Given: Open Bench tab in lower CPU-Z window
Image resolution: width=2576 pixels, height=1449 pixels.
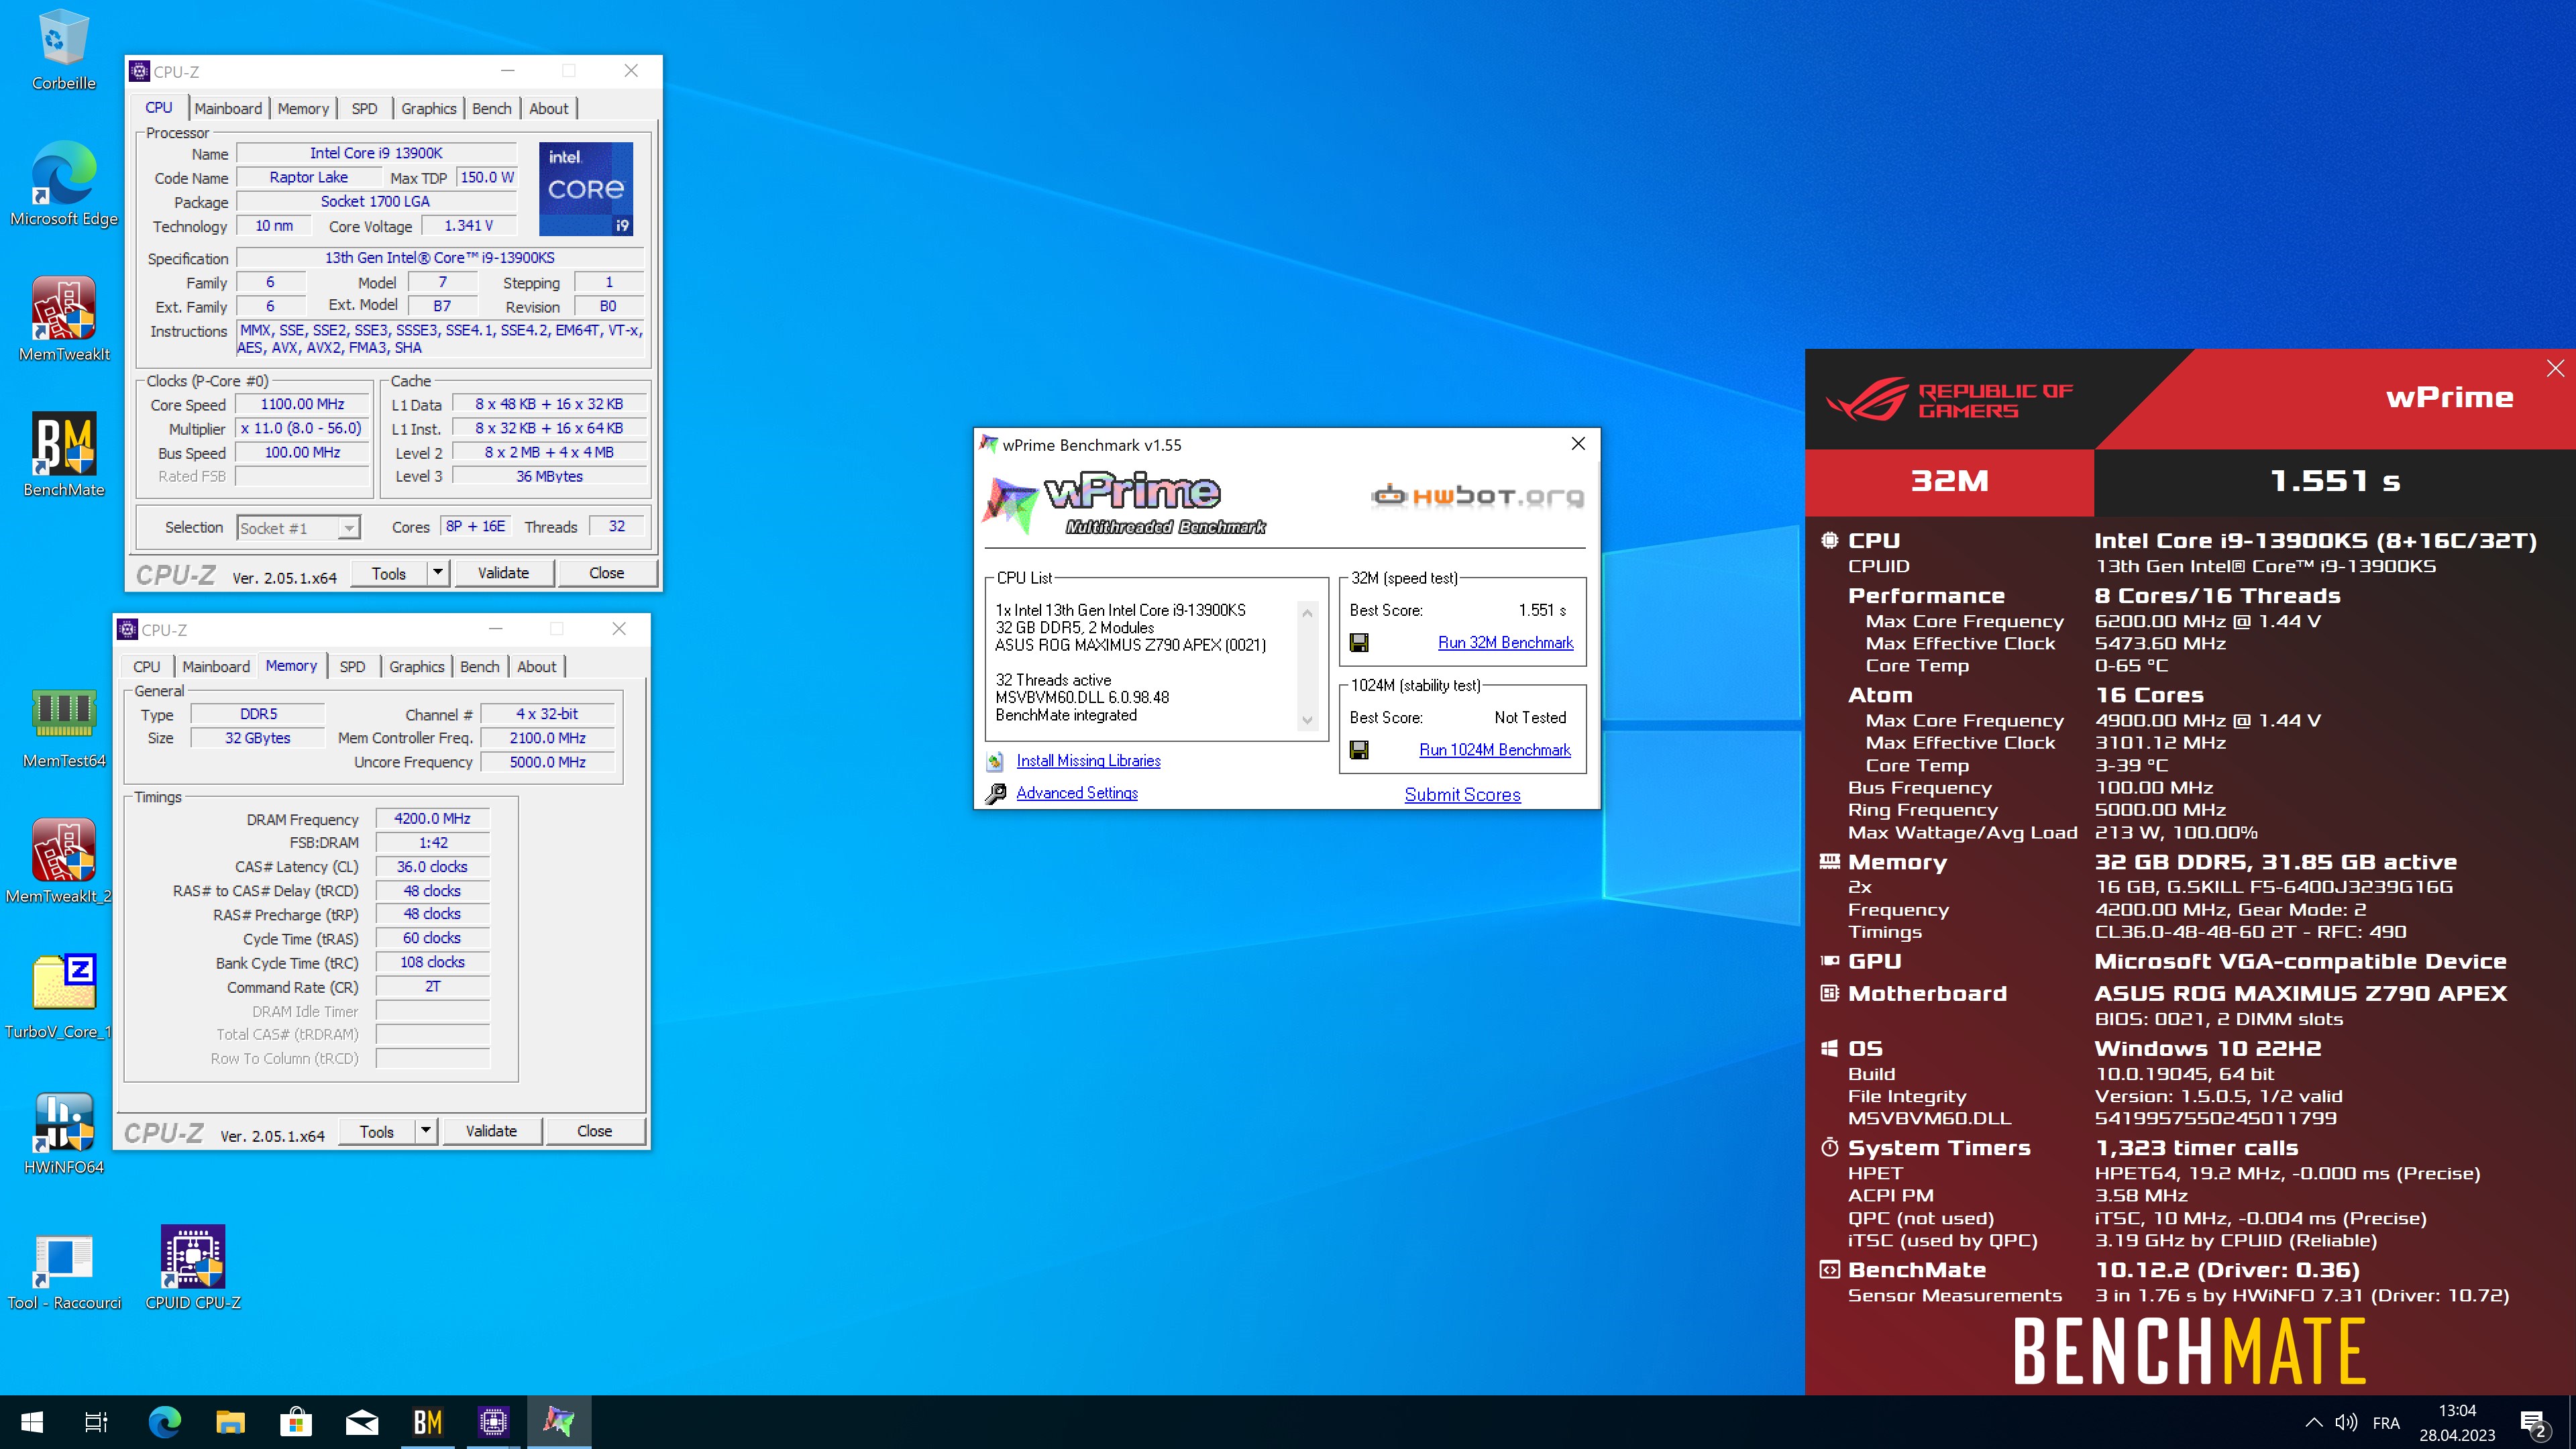Looking at the screenshot, I should (x=480, y=666).
